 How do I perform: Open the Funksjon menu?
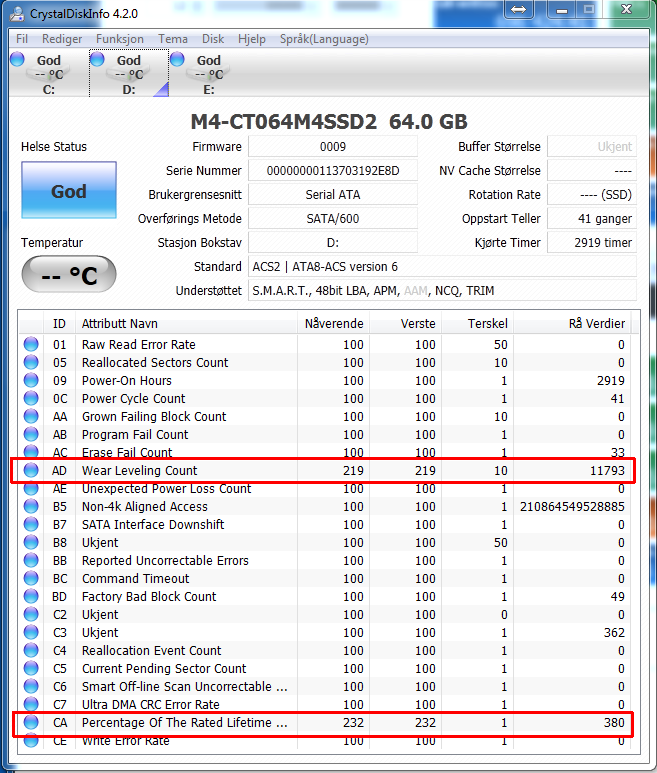[120, 39]
